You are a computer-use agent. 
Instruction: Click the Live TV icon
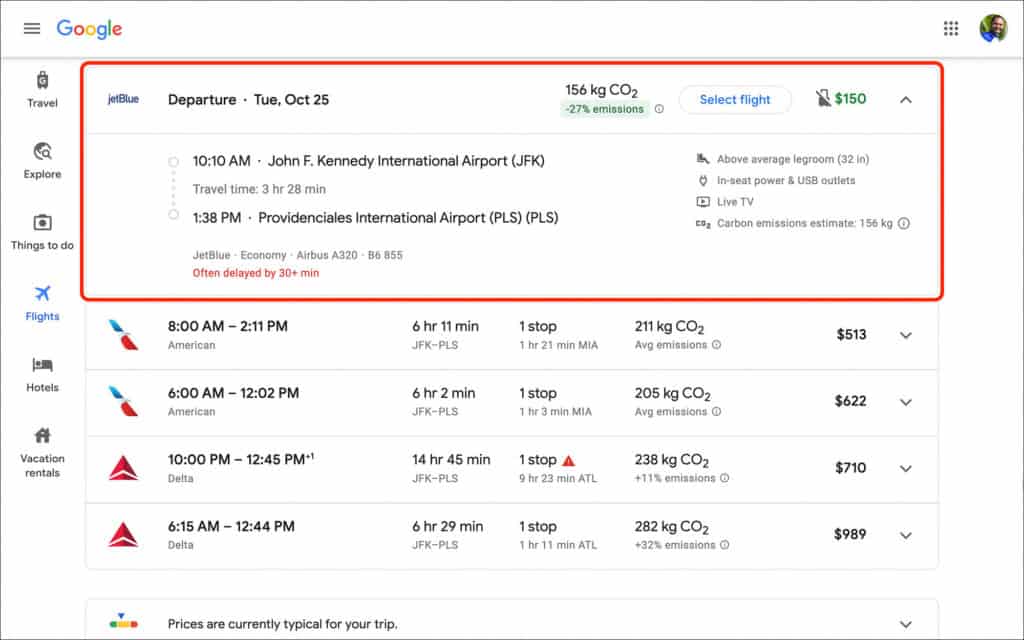[x=703, y=202]
